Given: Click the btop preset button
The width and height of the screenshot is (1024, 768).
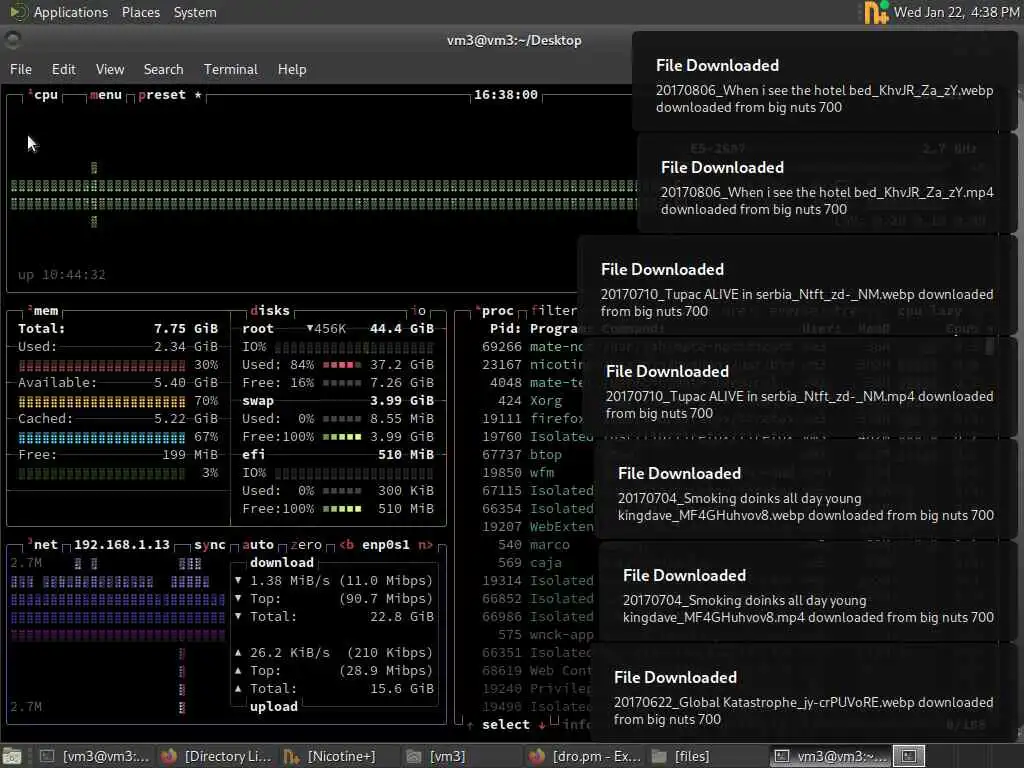Looking at the screenshot, I should tap(170, 95).
